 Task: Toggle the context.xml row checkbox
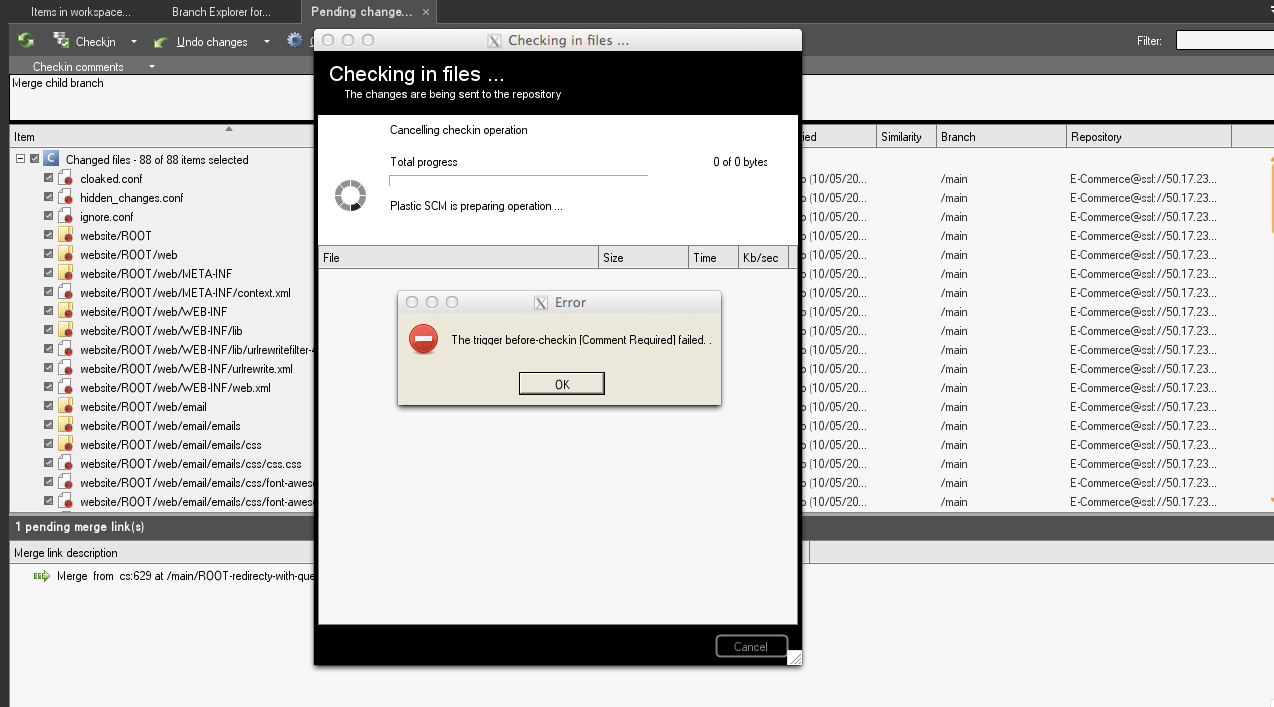(49, 292)
